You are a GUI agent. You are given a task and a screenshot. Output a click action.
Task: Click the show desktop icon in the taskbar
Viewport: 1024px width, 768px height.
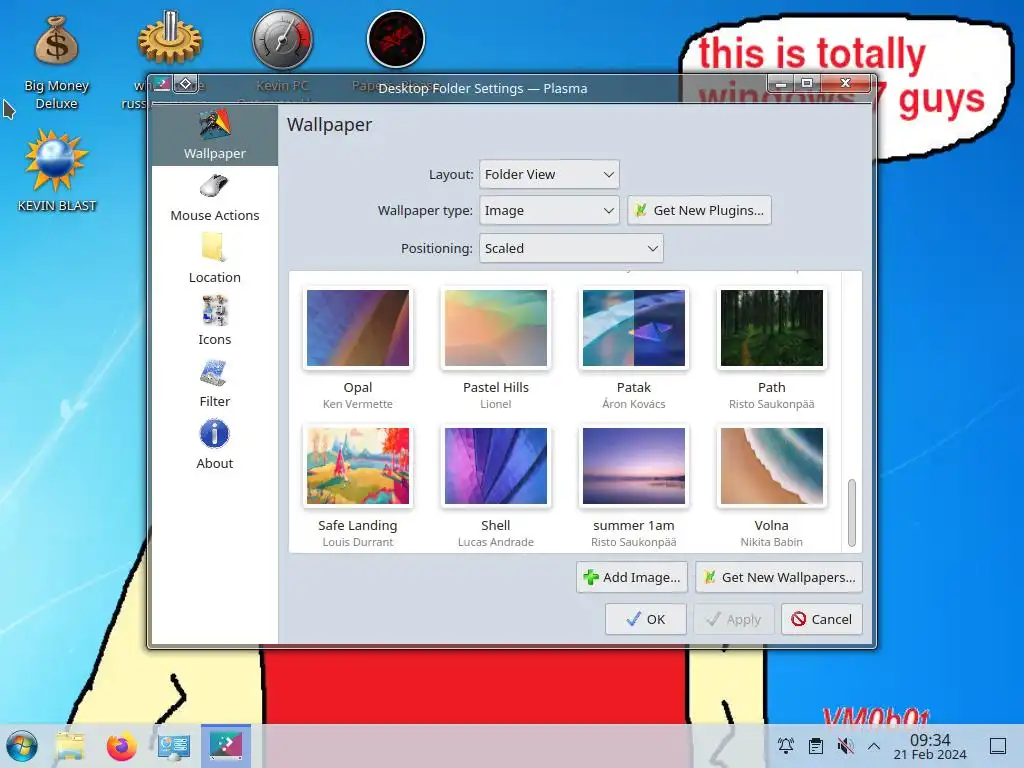point(998,746)
